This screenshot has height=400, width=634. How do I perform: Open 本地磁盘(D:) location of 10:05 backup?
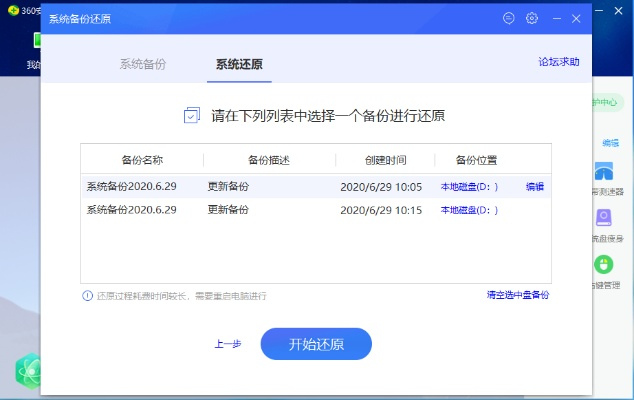[469, 187]
